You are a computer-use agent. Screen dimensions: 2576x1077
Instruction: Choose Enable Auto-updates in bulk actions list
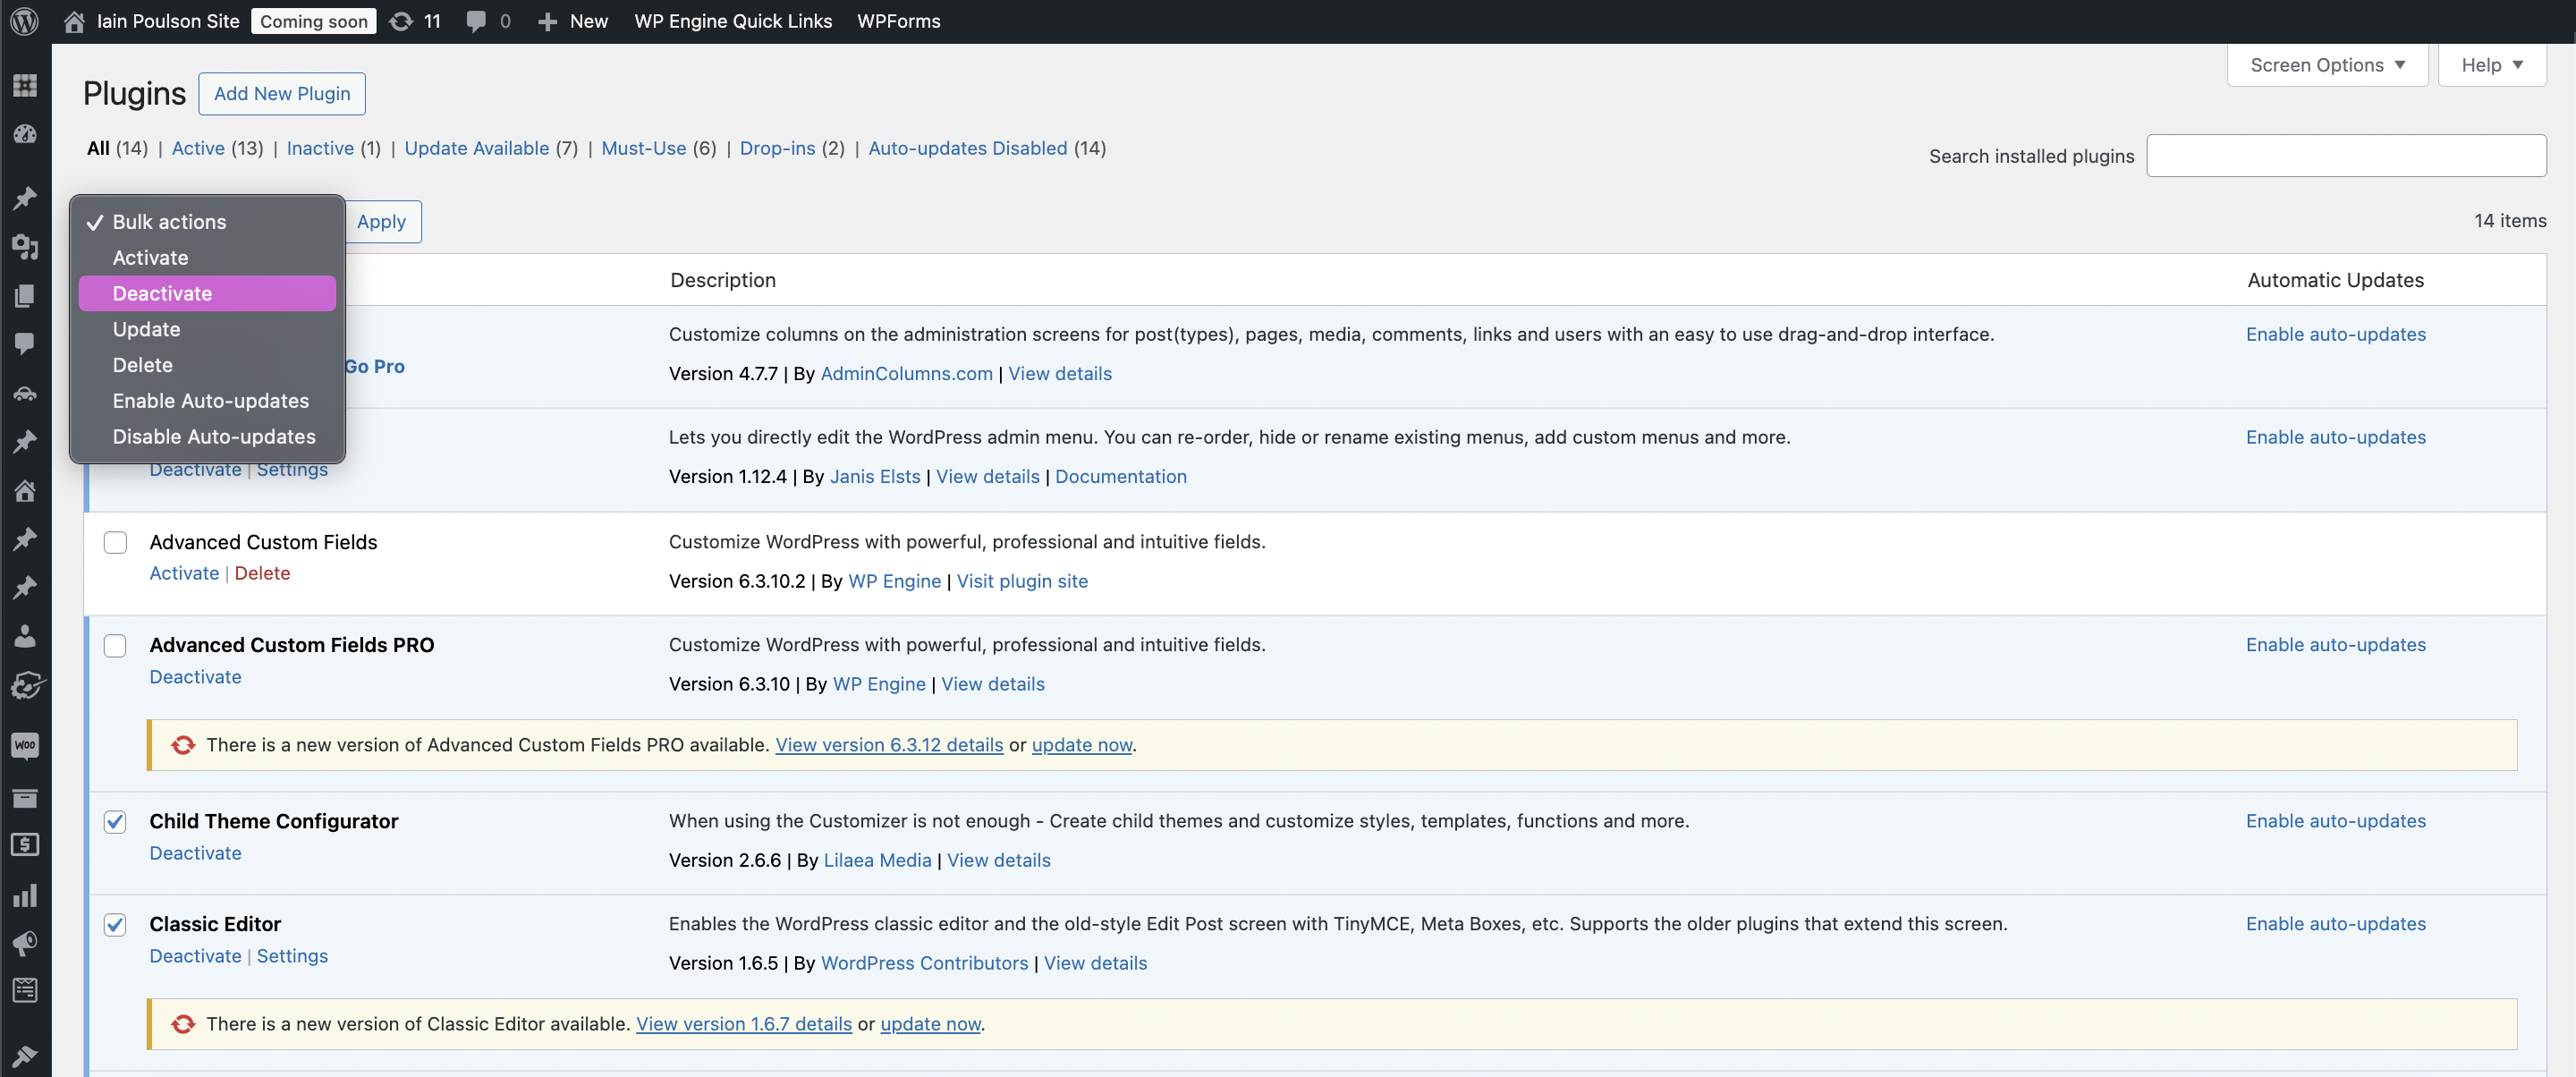[207, 401]
